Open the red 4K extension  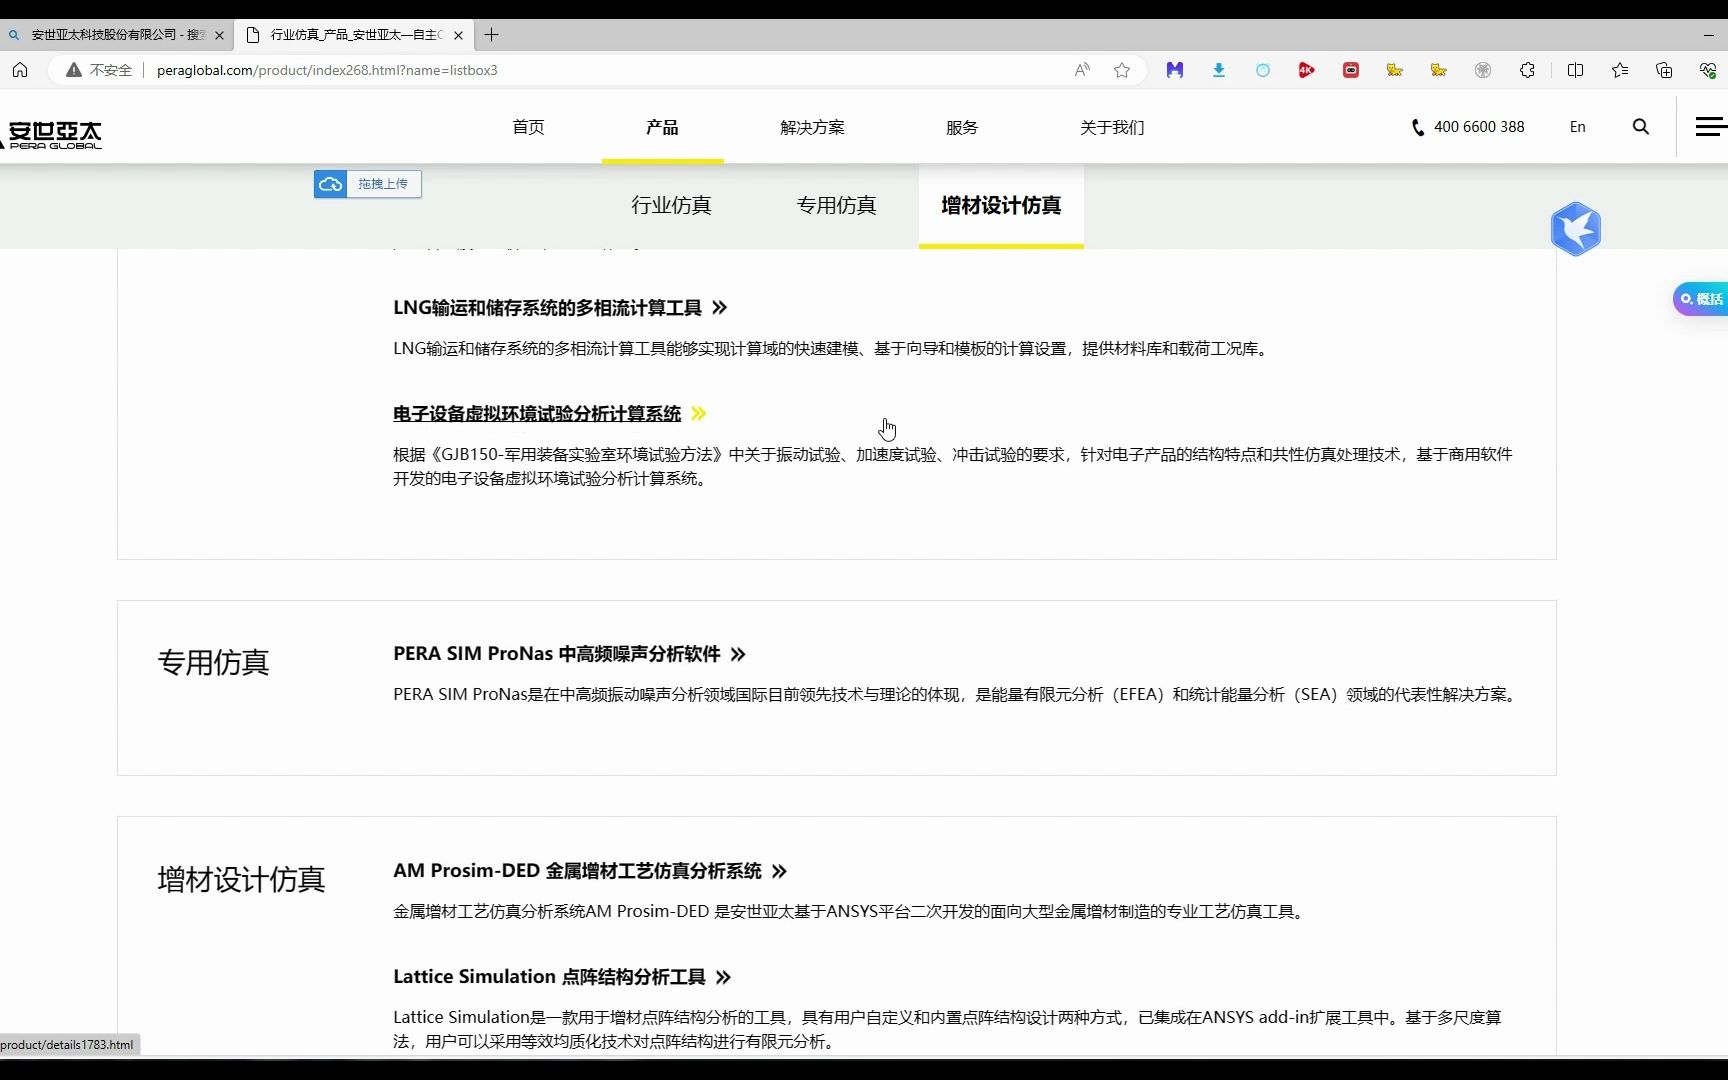1307,70
